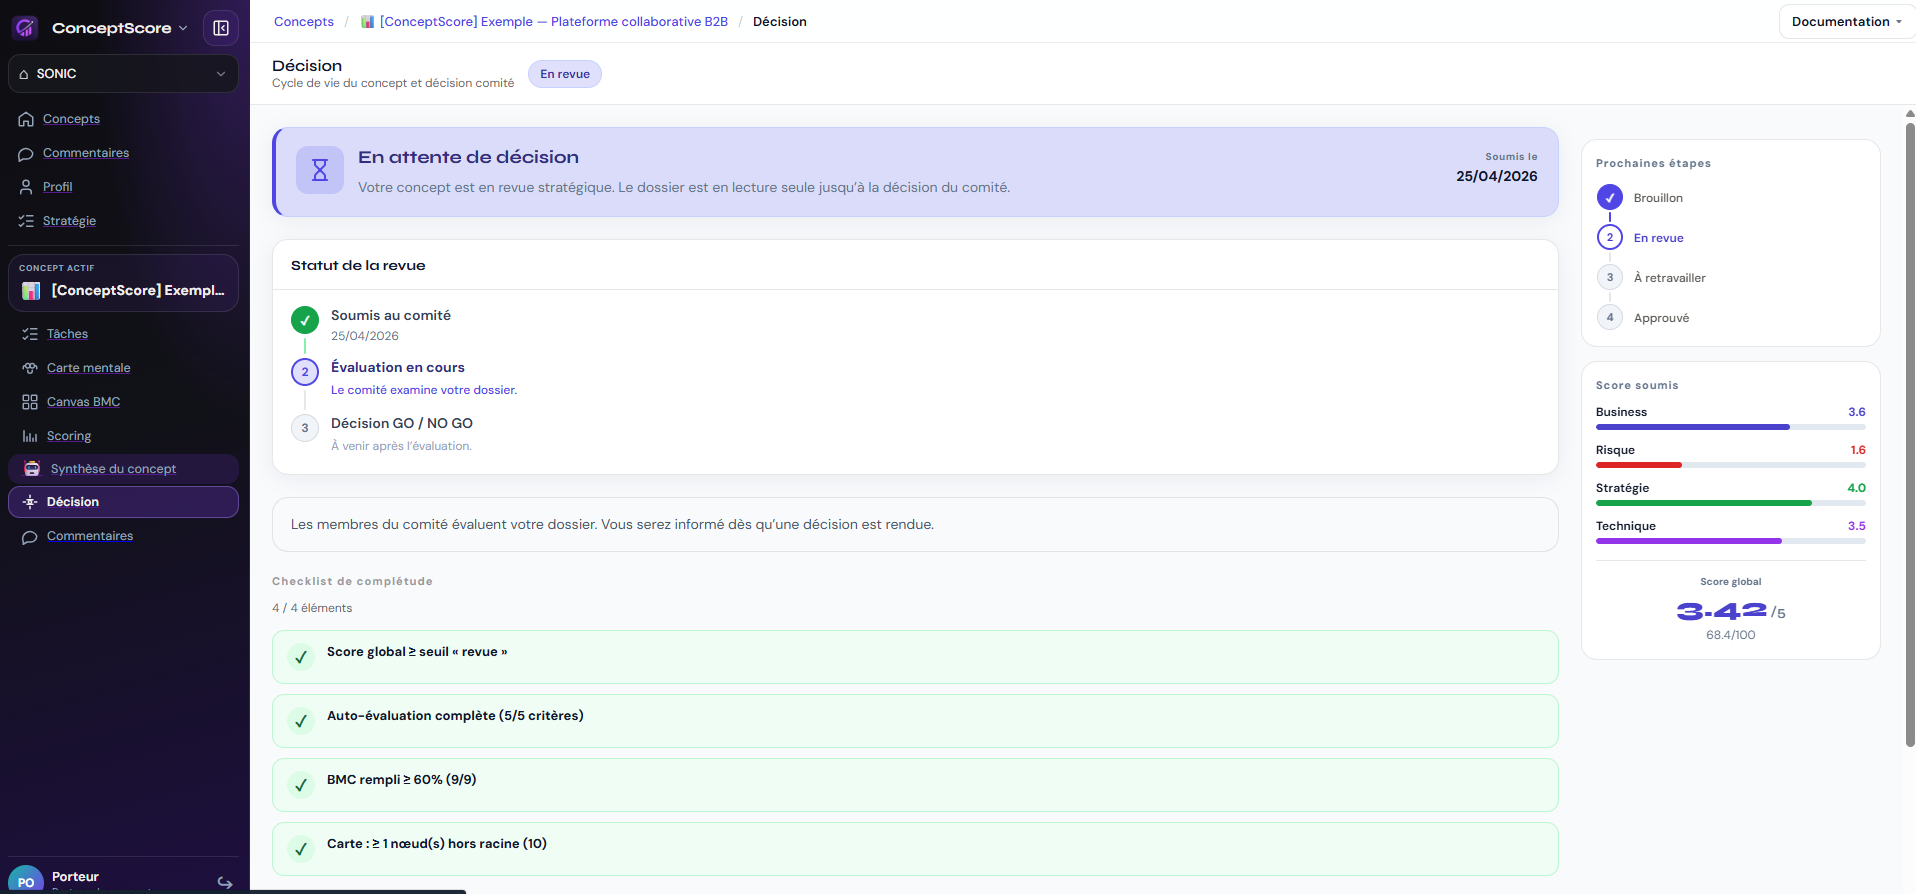Image resolution: width=1916 pixels, height=894 pixels.
Task: Open the Plateforme collaborative B2B breadcrumb link
Action: pyautogui.click(x=554, y=22)
